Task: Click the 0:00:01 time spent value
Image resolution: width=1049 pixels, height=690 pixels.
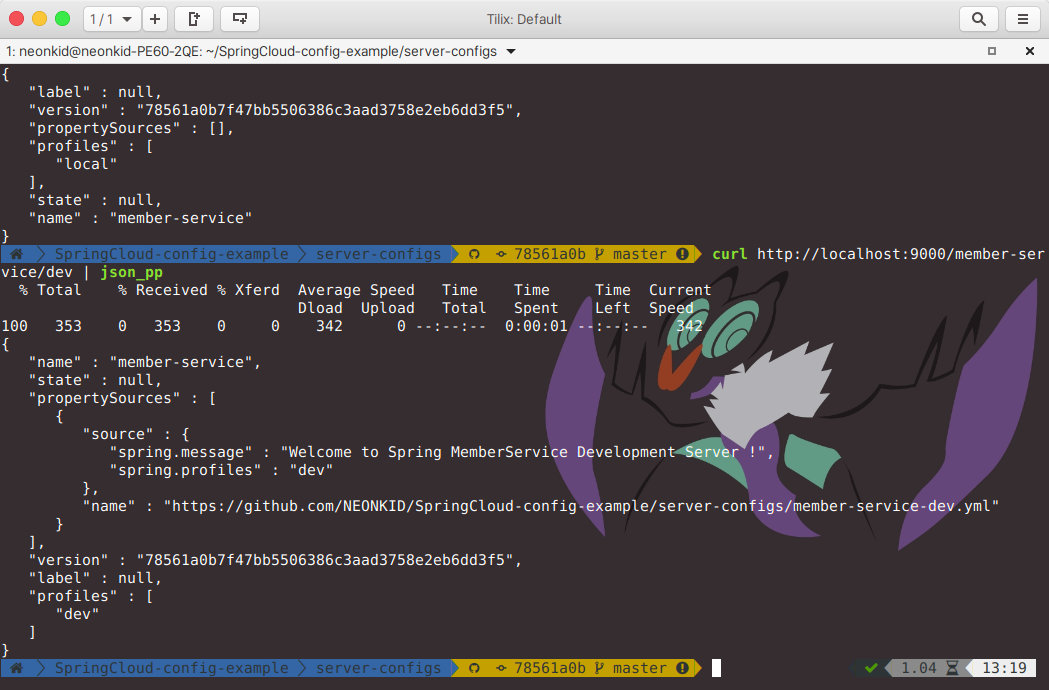Action: [x=536, y=327]
